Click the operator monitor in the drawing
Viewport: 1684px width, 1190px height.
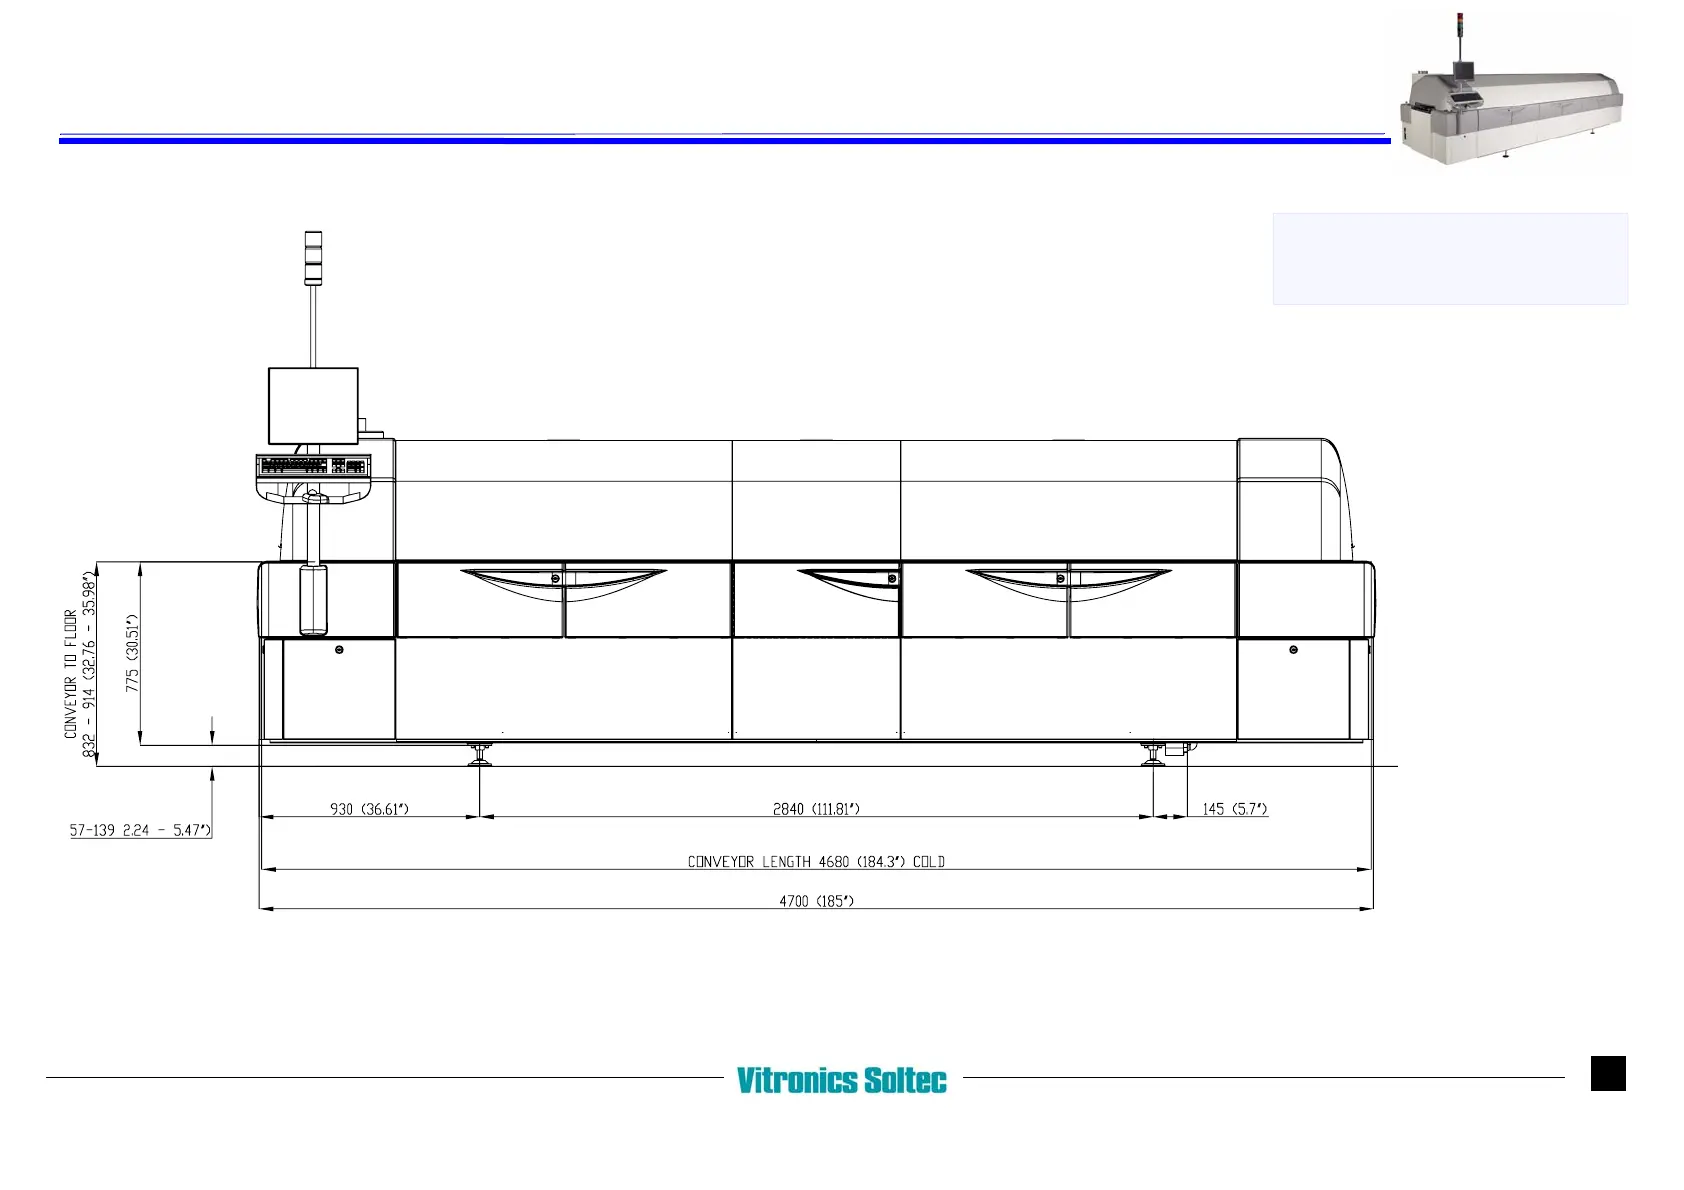(x=313, y=406)
